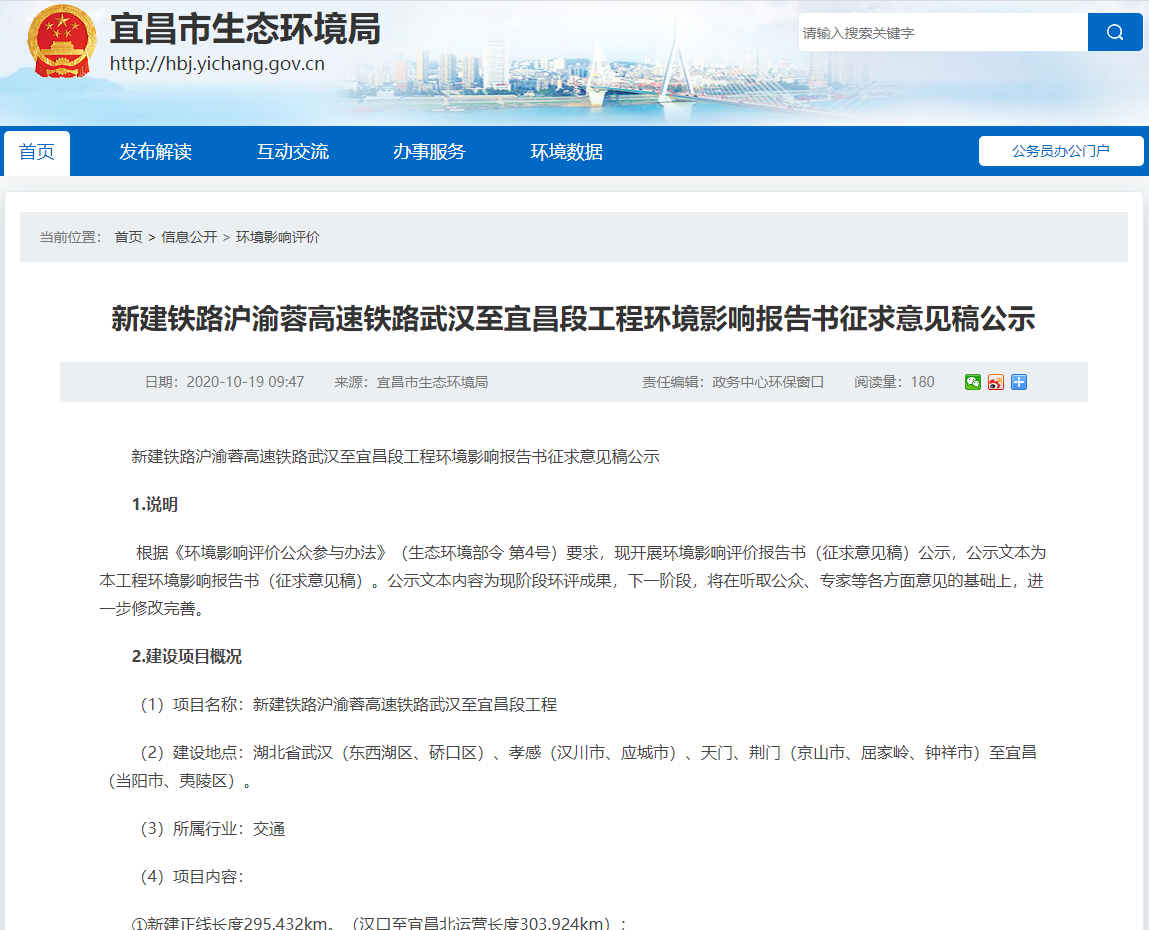The image size is (1149, 930).
Task: Click the 公务员办公门户 button
Action: coord(1060,151)
